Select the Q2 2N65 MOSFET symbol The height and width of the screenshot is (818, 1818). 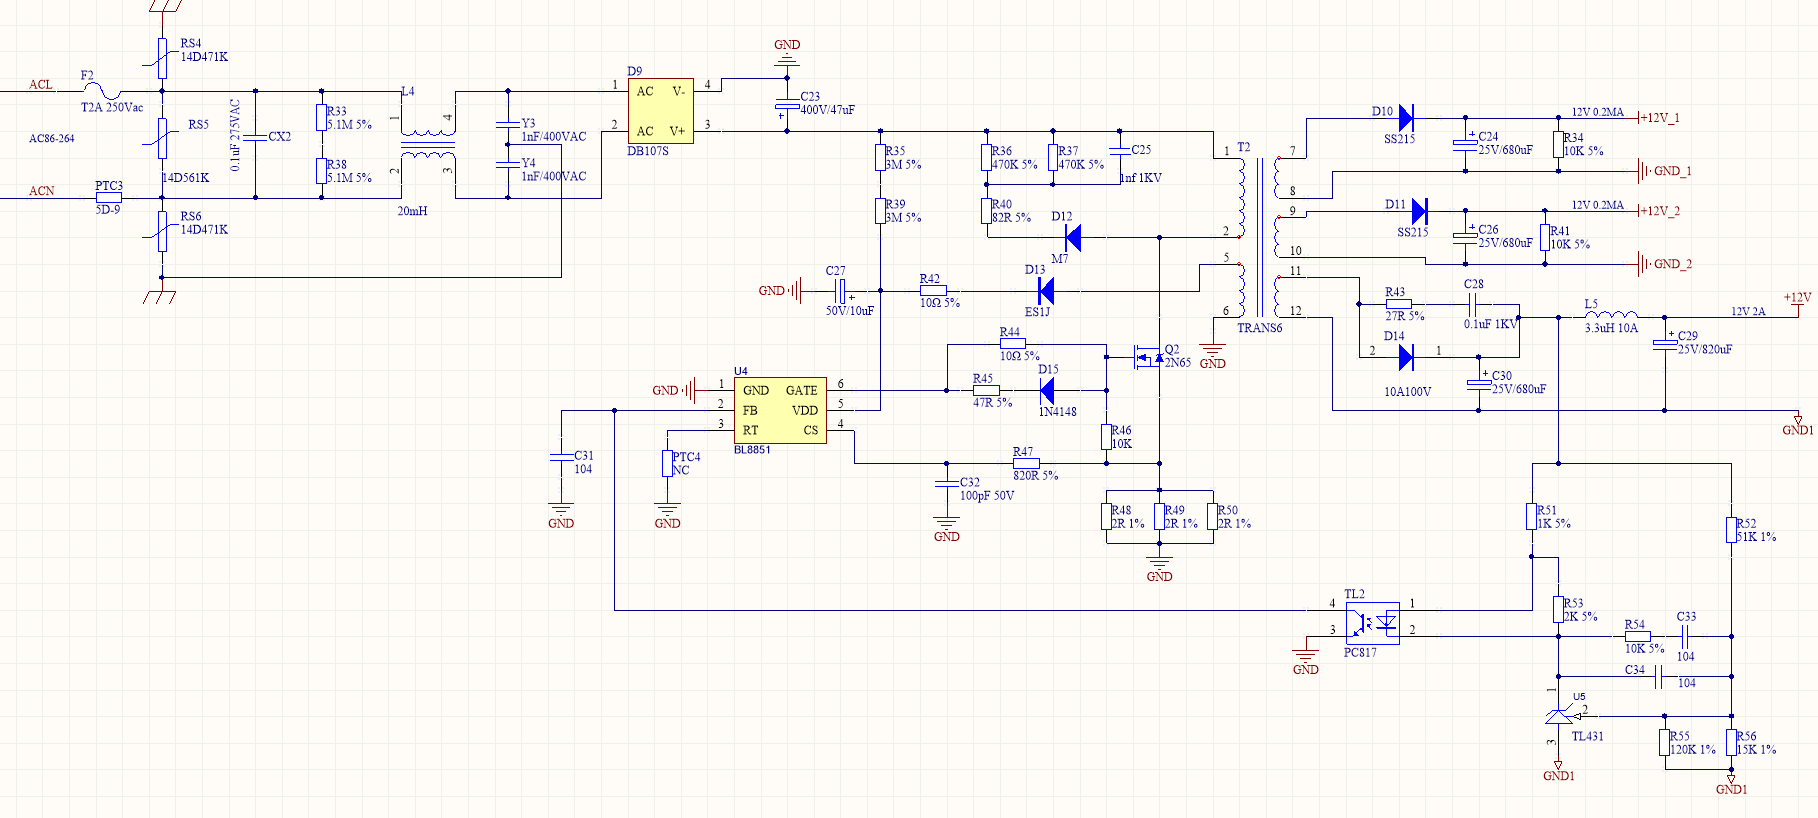point(1148,356)
